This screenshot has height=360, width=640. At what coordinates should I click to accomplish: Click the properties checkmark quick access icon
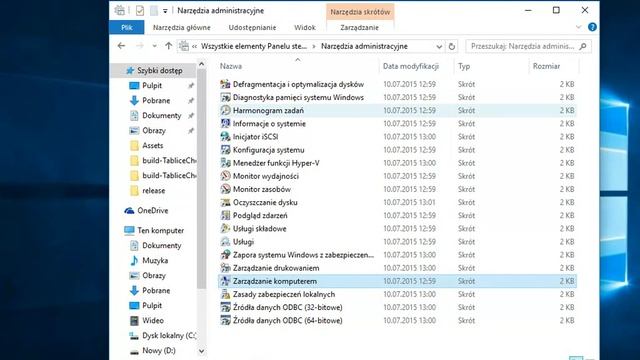click(140, 11)
